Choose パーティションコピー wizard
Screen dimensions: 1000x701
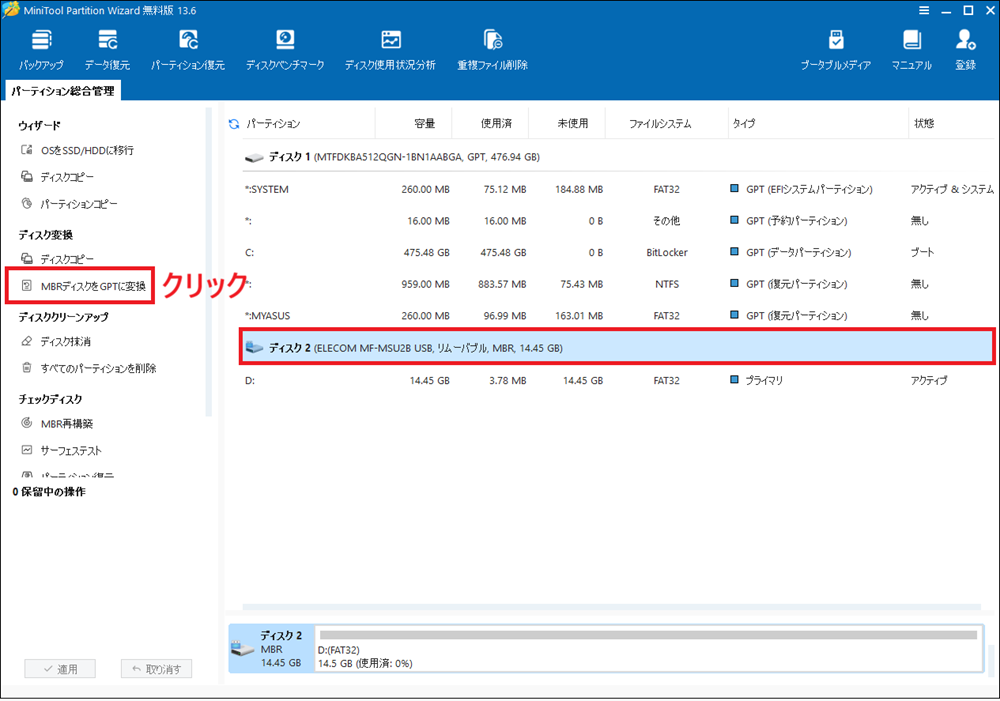tap(69, 203)
